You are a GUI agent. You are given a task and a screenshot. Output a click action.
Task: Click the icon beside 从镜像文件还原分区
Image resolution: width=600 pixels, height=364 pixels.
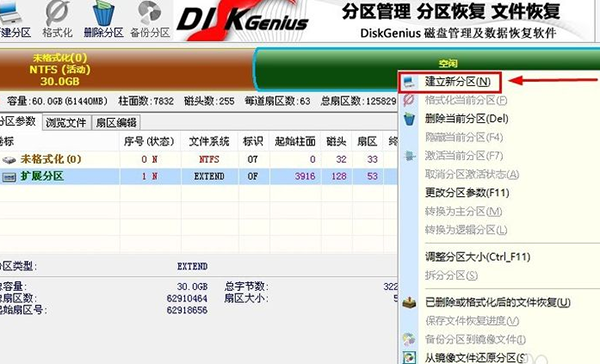click(x=409, y=357)
